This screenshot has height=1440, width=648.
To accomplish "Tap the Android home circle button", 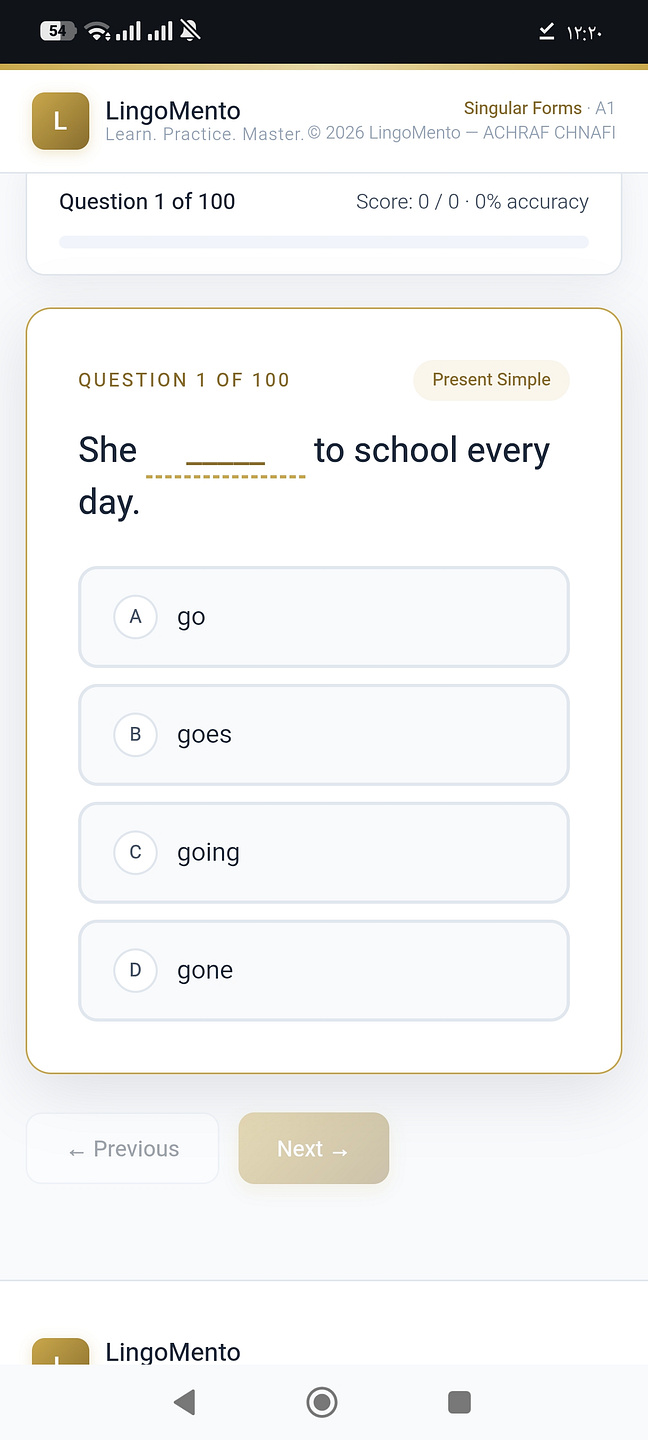I will (x=322, y=1402).
